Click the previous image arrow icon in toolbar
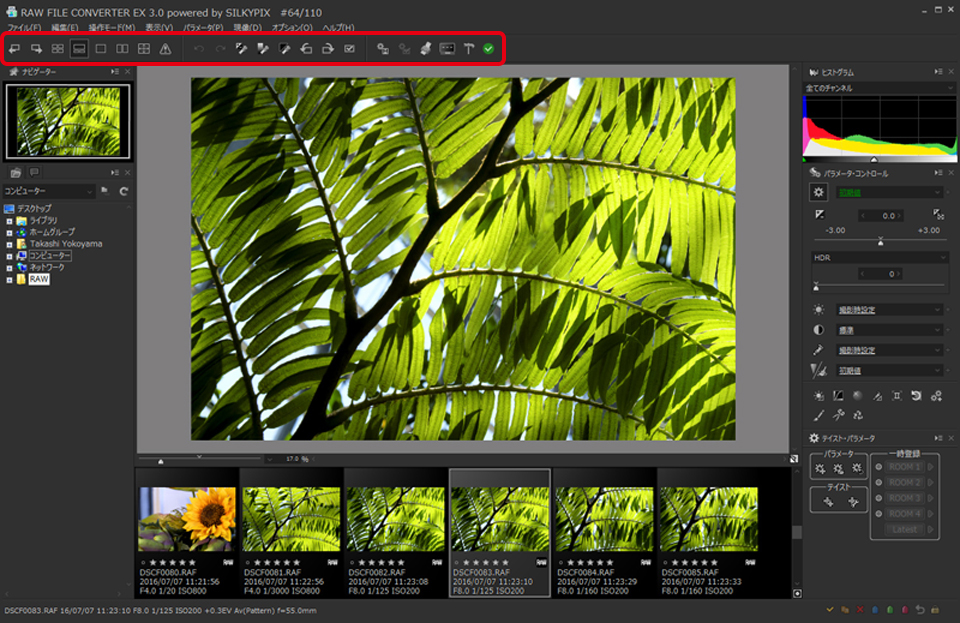Screen dimensions: 960x623 (x=14, y=49)
